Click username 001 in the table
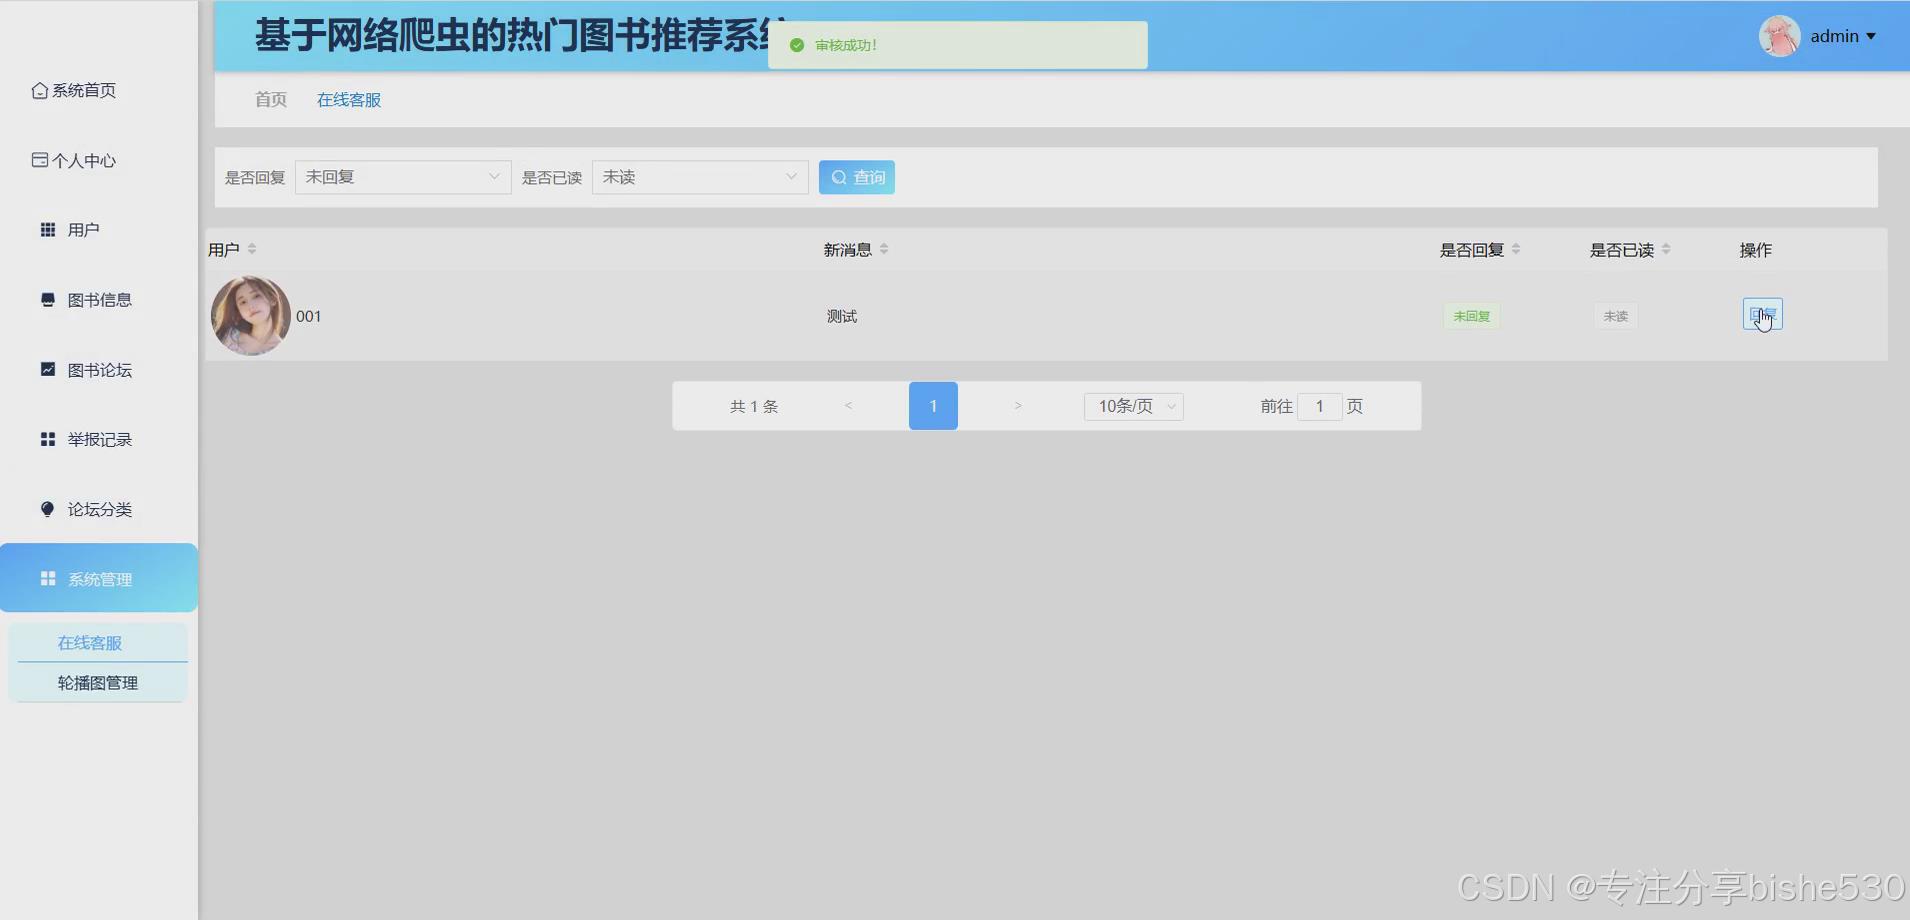 [309, 316]
